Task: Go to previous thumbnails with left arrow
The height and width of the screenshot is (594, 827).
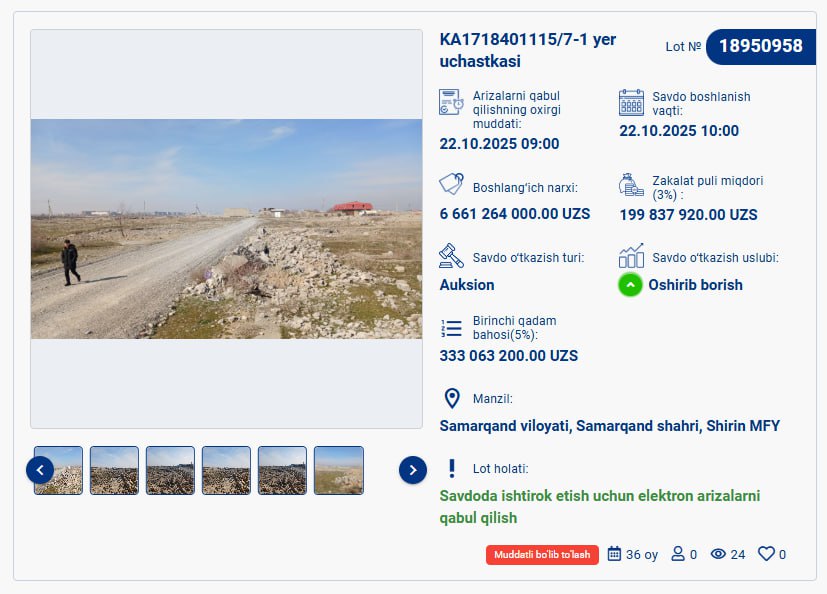Action: click(x=40, y=470)
